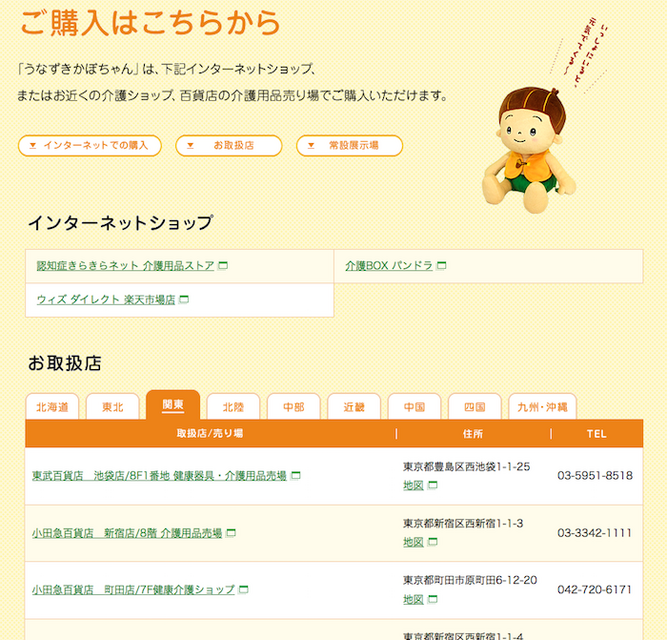This screenshot has width=667, height=640.
Task: Open 認知症きらきらネット 介護用品ストア link
Action: 125,266
